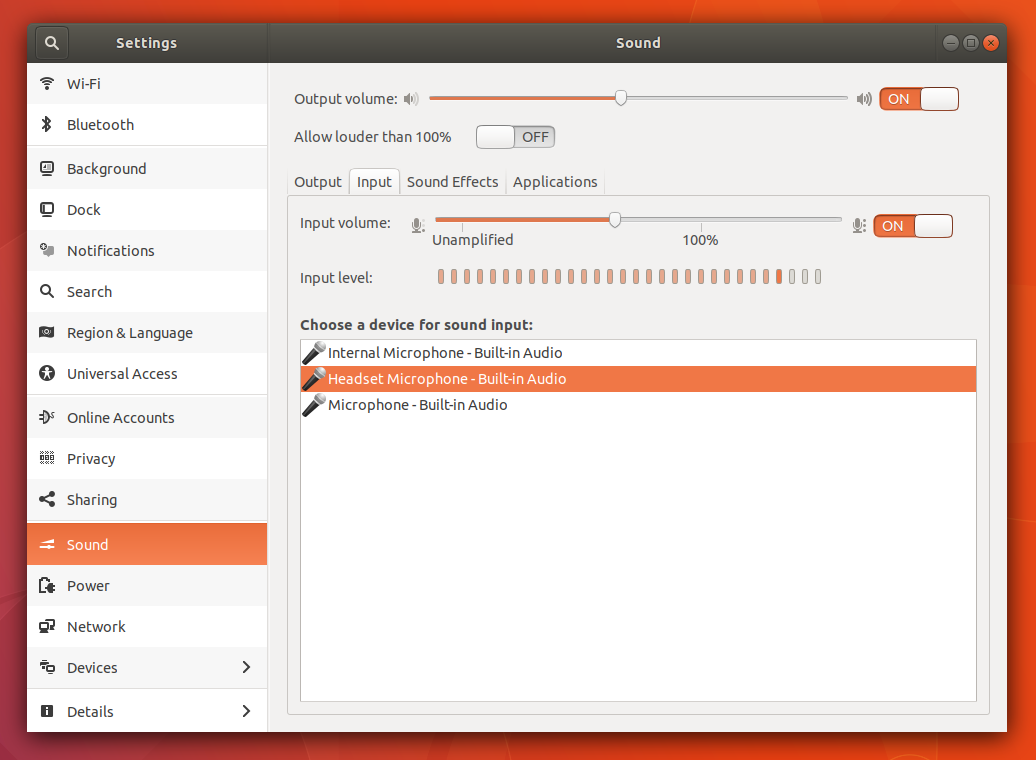Screen dimensions: 1036x760
Task: Click the Region & Language flag icon
Action: click(47, 332)
